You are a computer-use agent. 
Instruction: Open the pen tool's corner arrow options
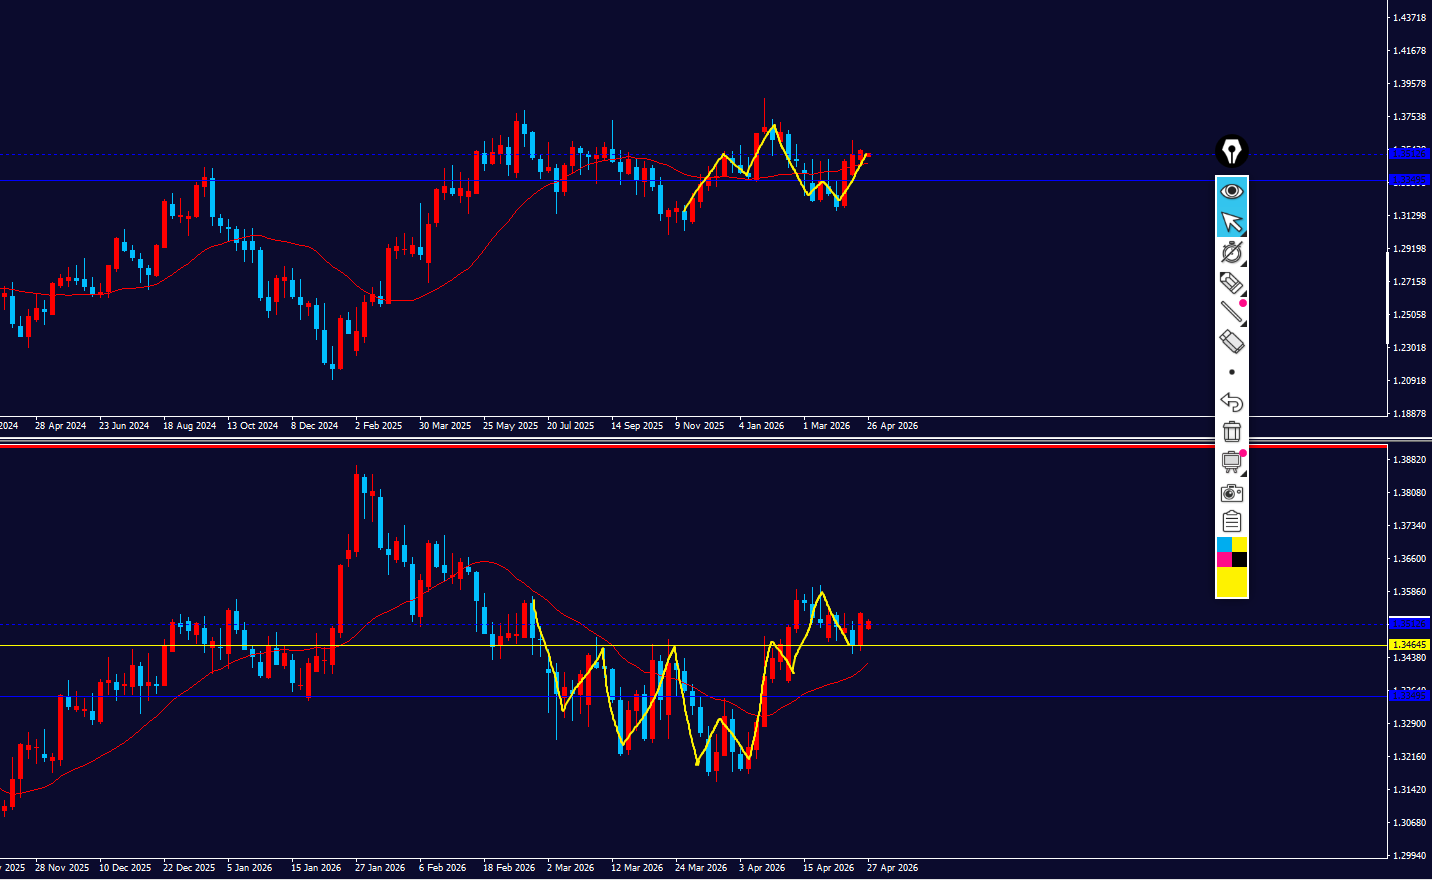pyautogui.click(x=1243, y=264)
